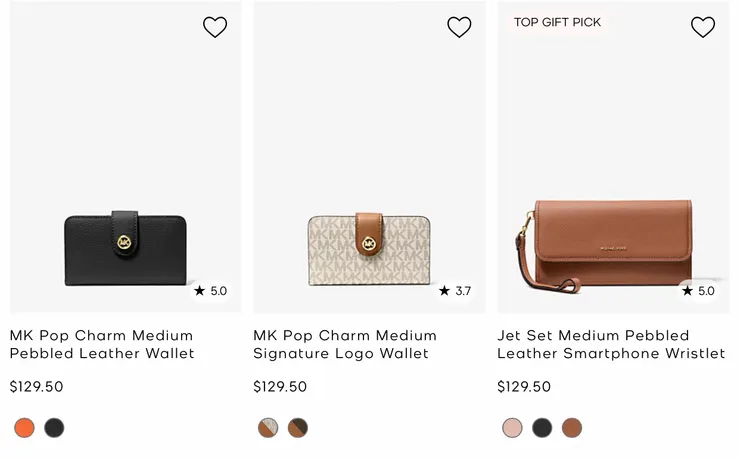Click the 5.0 rating on the Jet Set Wristlet
This screenshot has width=740, height=460.
coord(699,291)
